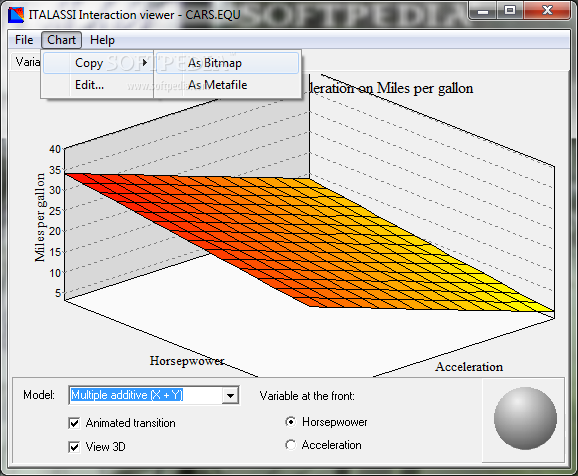Select As Metafile copy option
The image size is (578, 476).
tap(227, 85)
